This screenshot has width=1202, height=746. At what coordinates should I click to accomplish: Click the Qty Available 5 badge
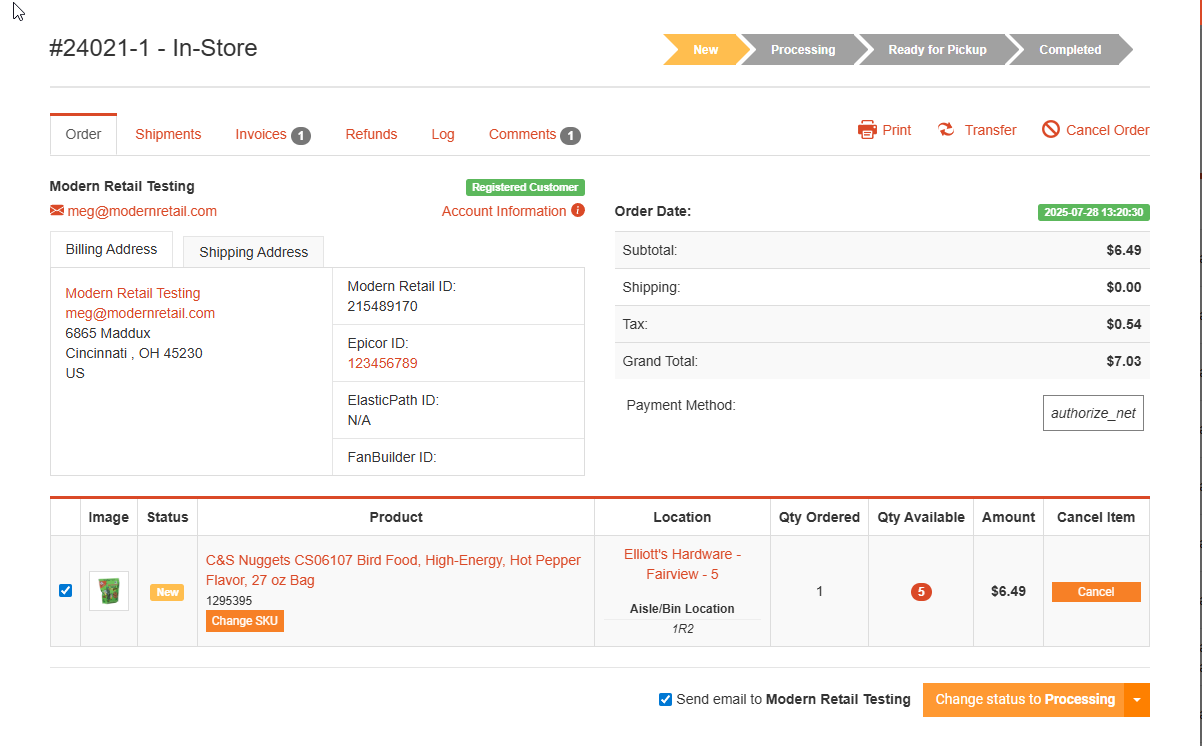point(921,592)
